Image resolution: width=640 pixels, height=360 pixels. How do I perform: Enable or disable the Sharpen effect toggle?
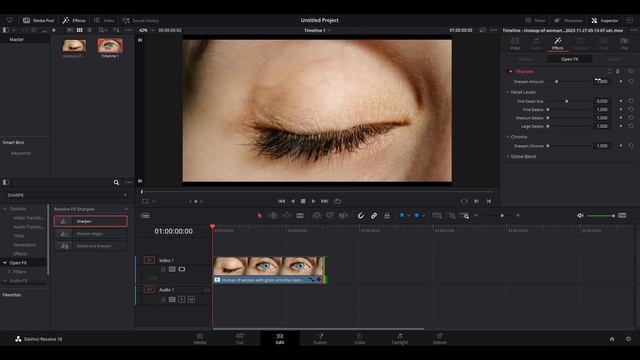(510, 71)
